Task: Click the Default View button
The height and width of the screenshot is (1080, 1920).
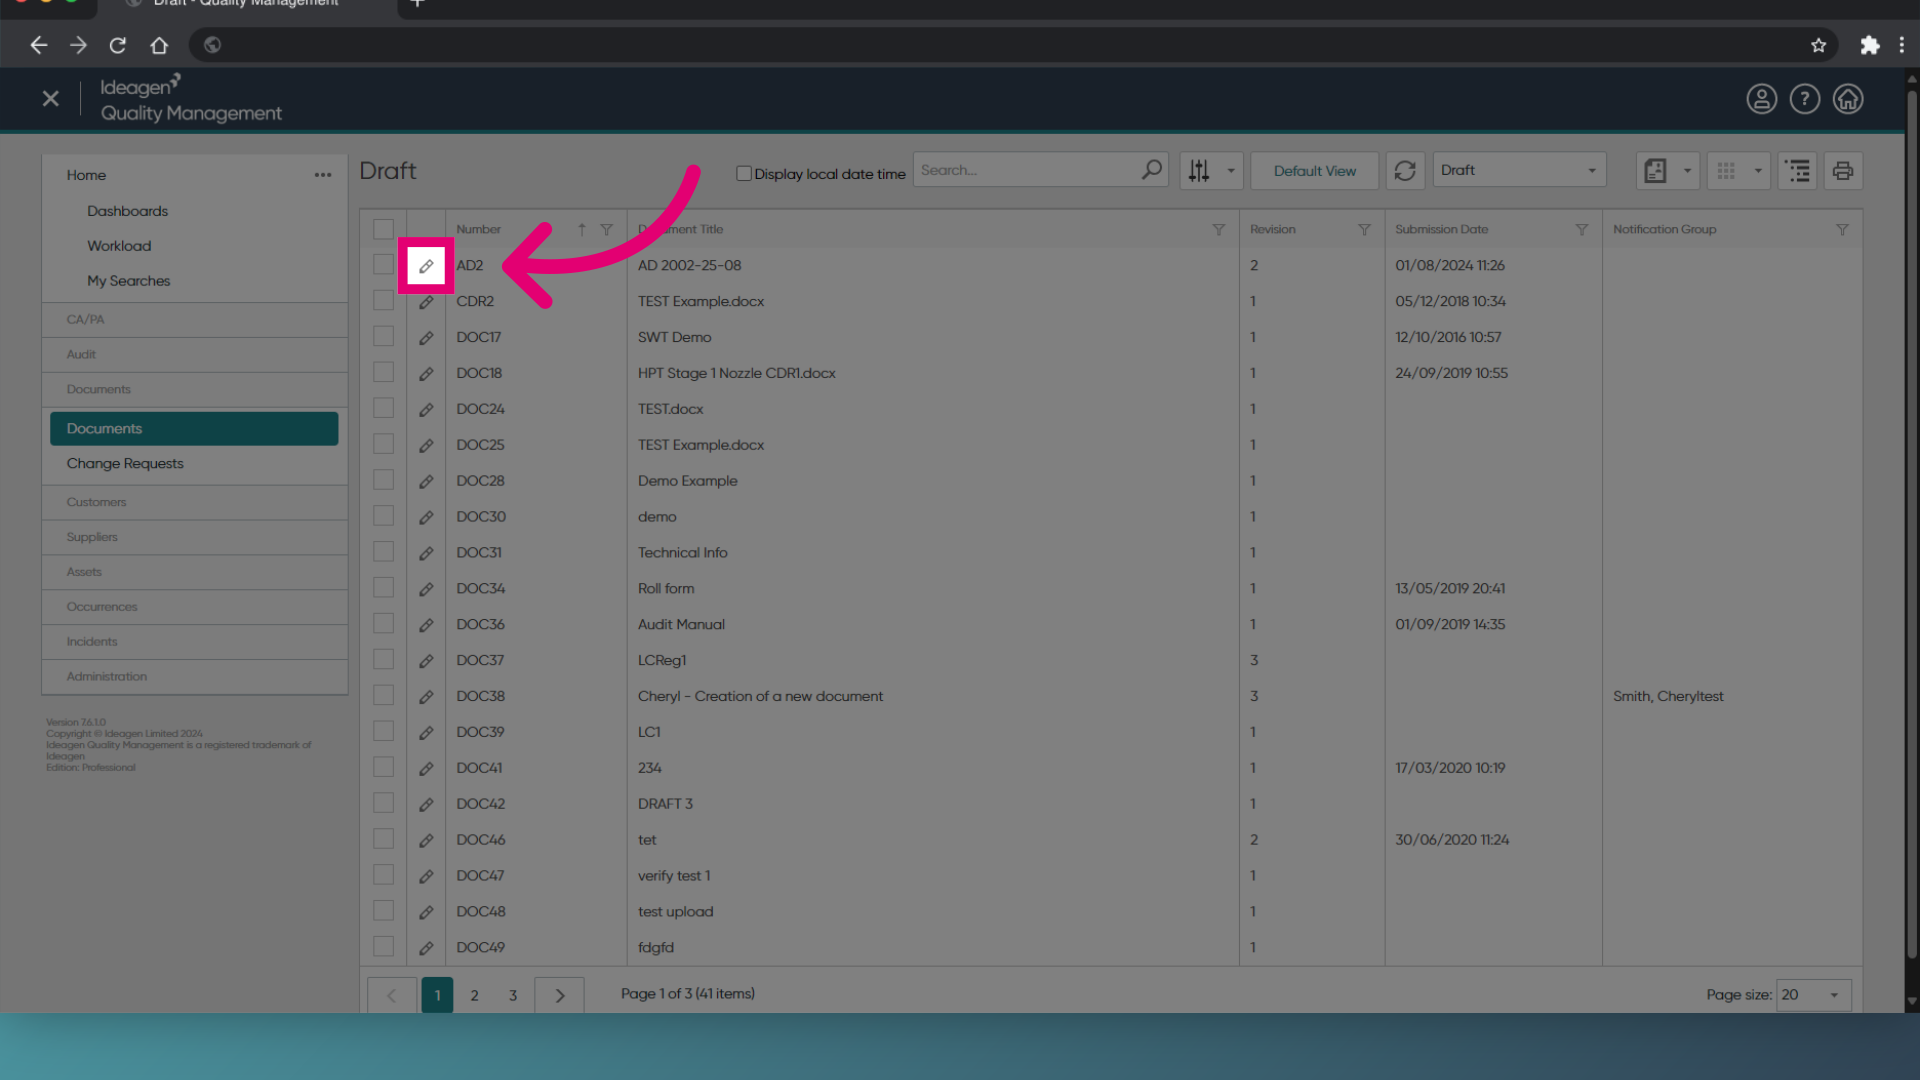Action: [x=1314, y=171]
